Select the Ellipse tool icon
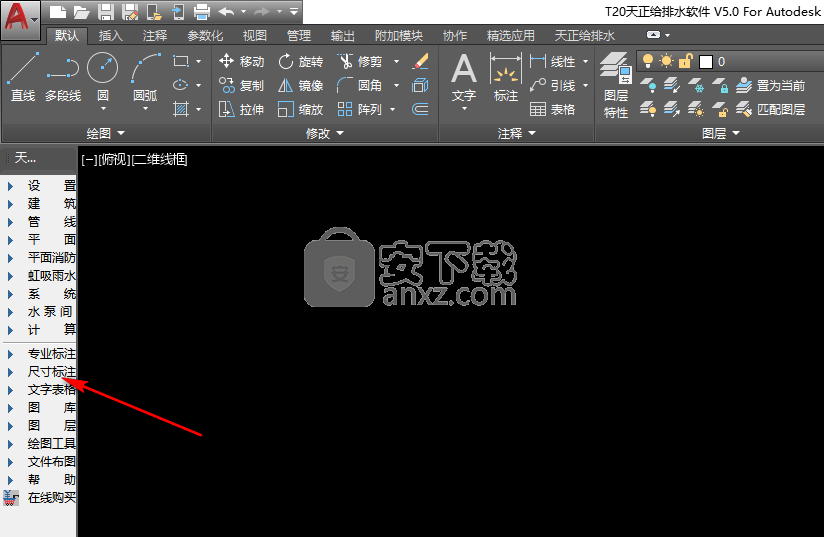The width and height of the screenshot is (824, 537). pyautogui.click(x=181, y=85)
